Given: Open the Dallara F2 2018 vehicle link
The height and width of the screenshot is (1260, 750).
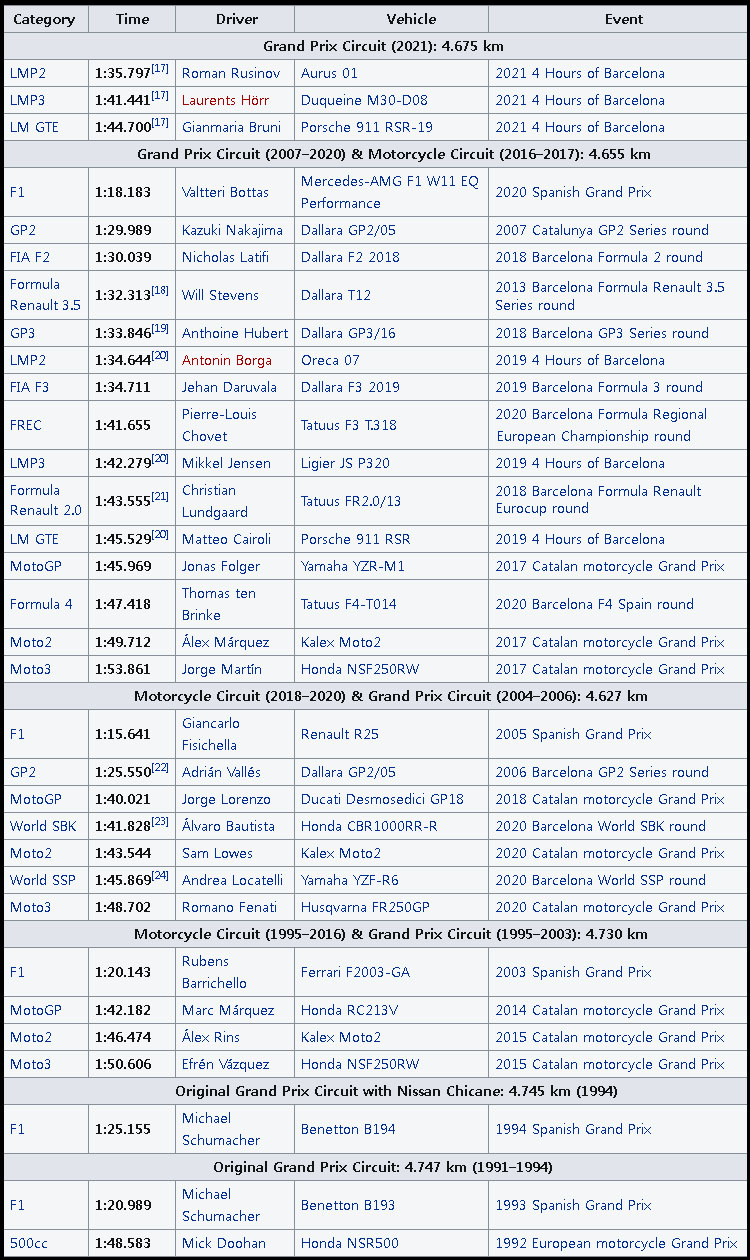Looking at the screenshot, I should [350, 257].
